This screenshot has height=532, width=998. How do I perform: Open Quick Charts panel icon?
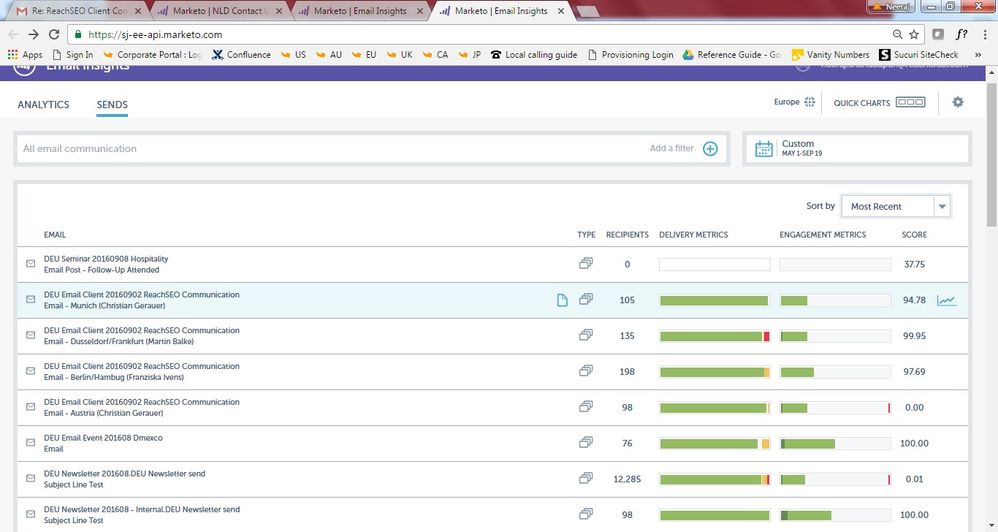(x=910, y=102)
